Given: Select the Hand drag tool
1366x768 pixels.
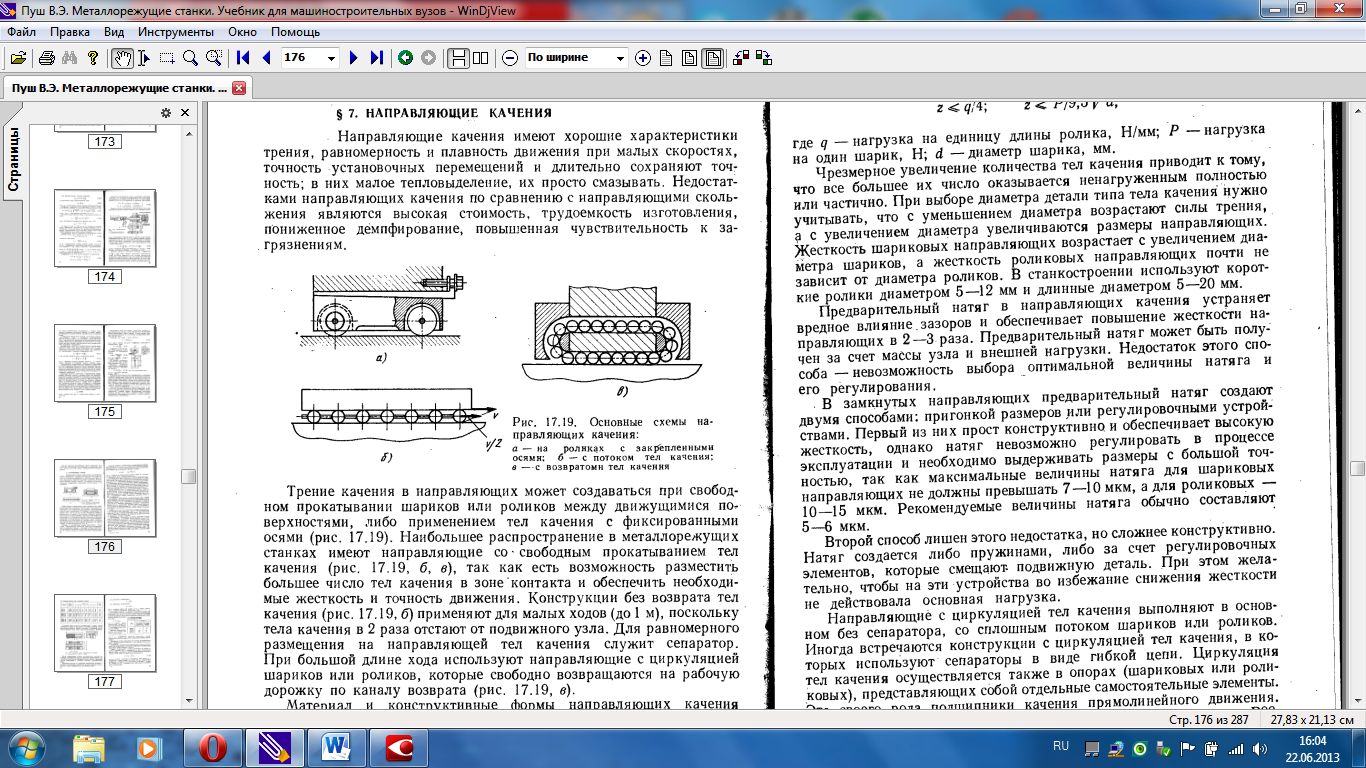Looking at the screenshot, I should click(x=122, y=58).
